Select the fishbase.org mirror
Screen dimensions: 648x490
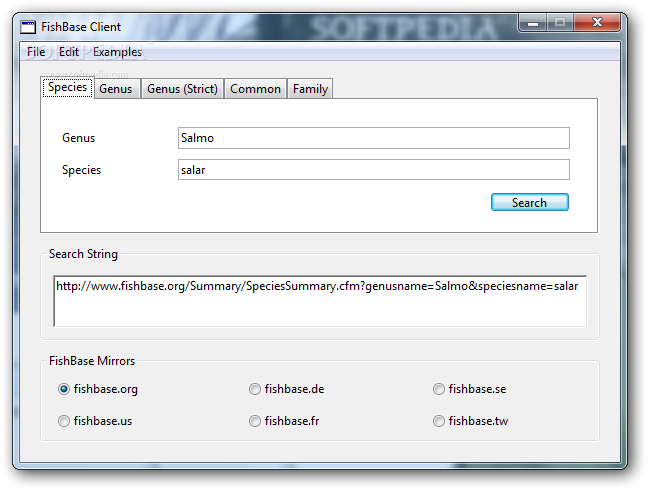click(98, 389)
